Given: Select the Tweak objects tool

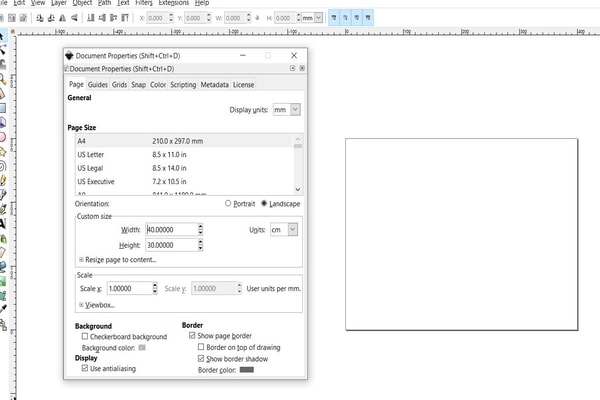Looking at the screenshot, I should pyautogui.click(x=2, y=64).
